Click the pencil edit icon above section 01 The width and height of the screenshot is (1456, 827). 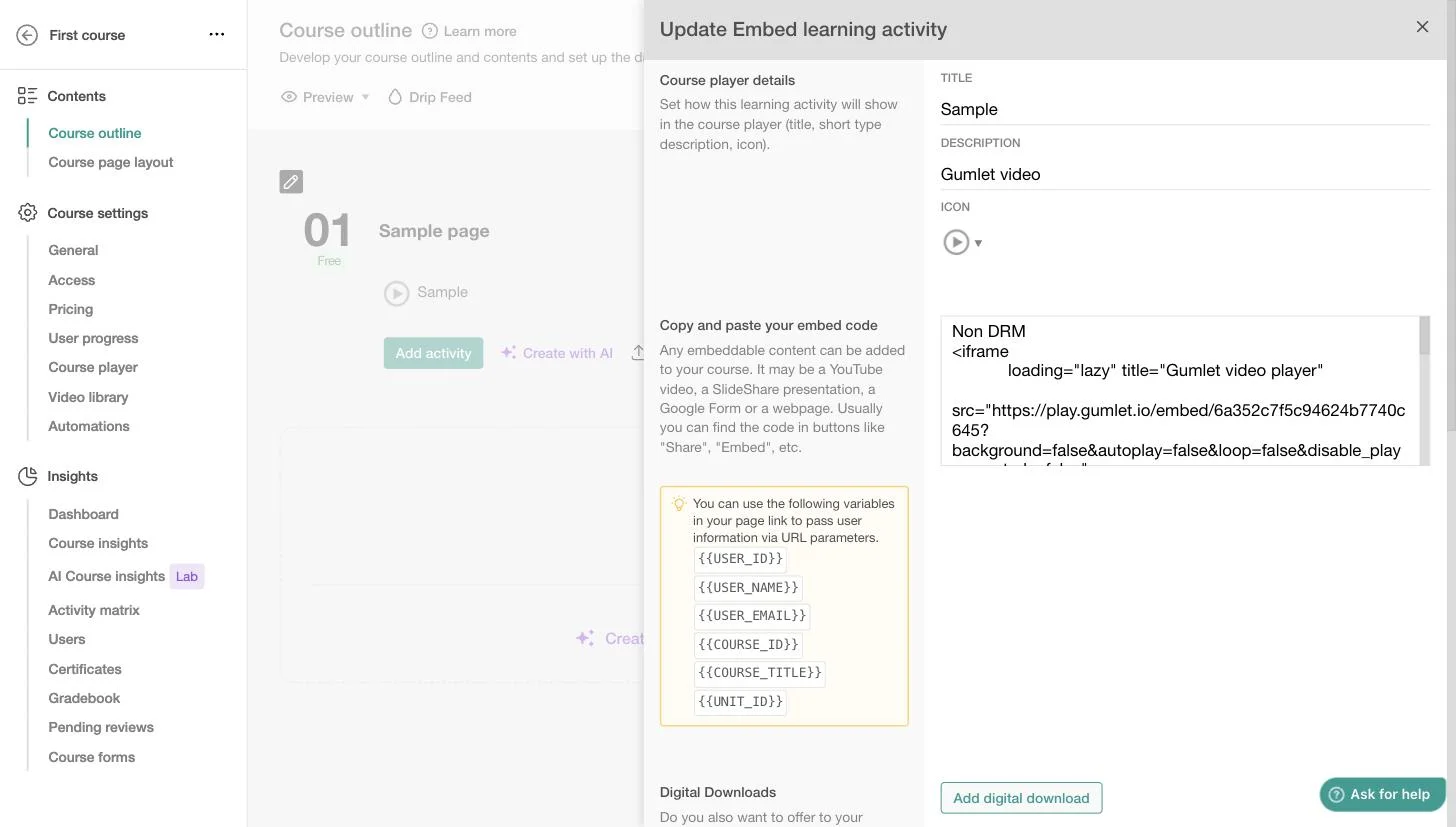click(291, 182)
